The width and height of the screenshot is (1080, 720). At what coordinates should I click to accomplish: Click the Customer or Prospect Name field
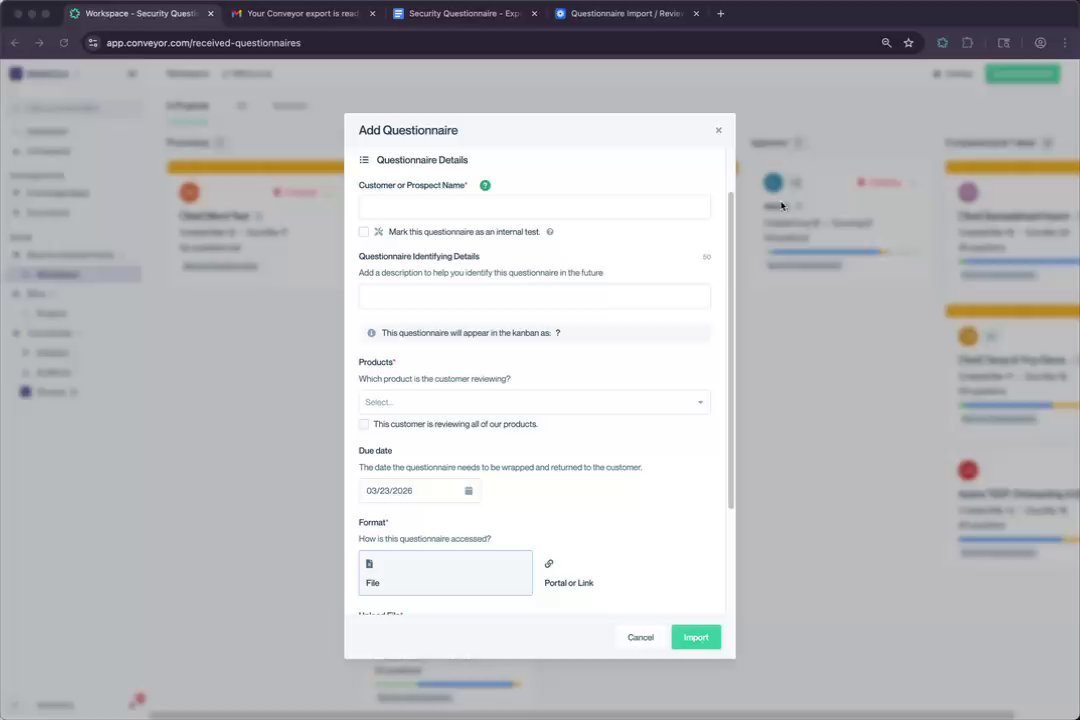534,207
